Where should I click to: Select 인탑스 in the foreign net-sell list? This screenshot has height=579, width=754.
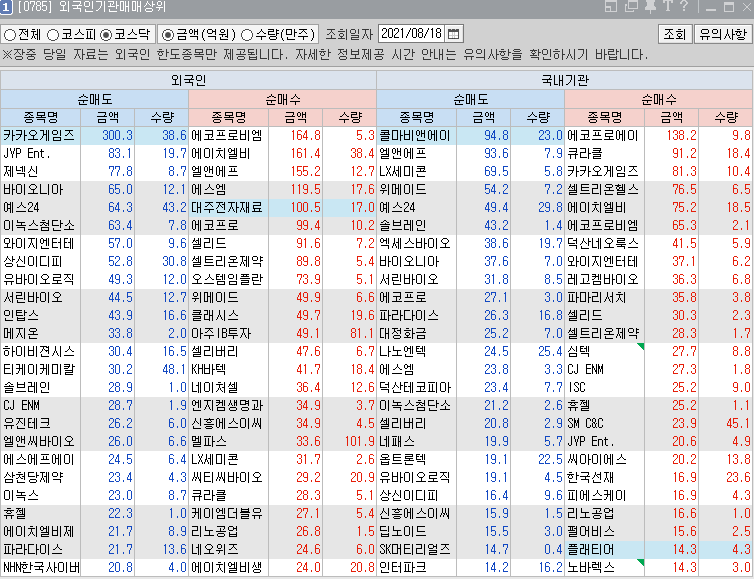21,315
